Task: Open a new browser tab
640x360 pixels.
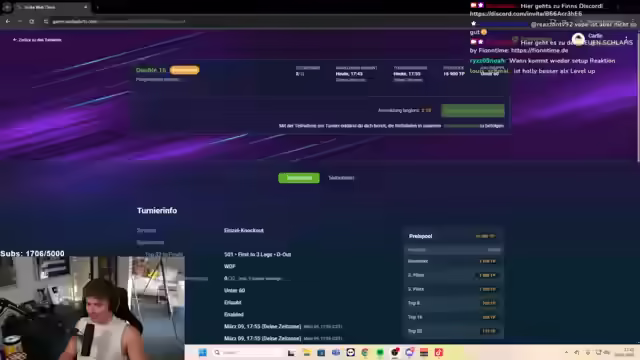Action: [98, 7]
